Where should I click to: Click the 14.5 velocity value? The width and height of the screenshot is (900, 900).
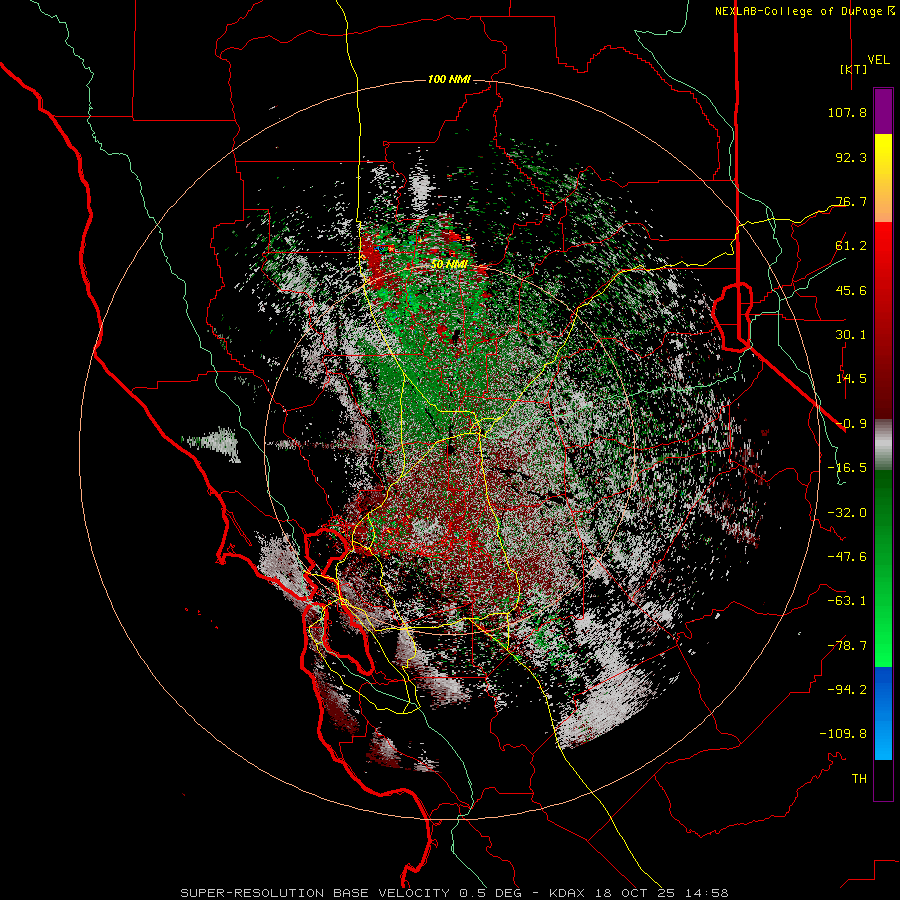point(851,379)
